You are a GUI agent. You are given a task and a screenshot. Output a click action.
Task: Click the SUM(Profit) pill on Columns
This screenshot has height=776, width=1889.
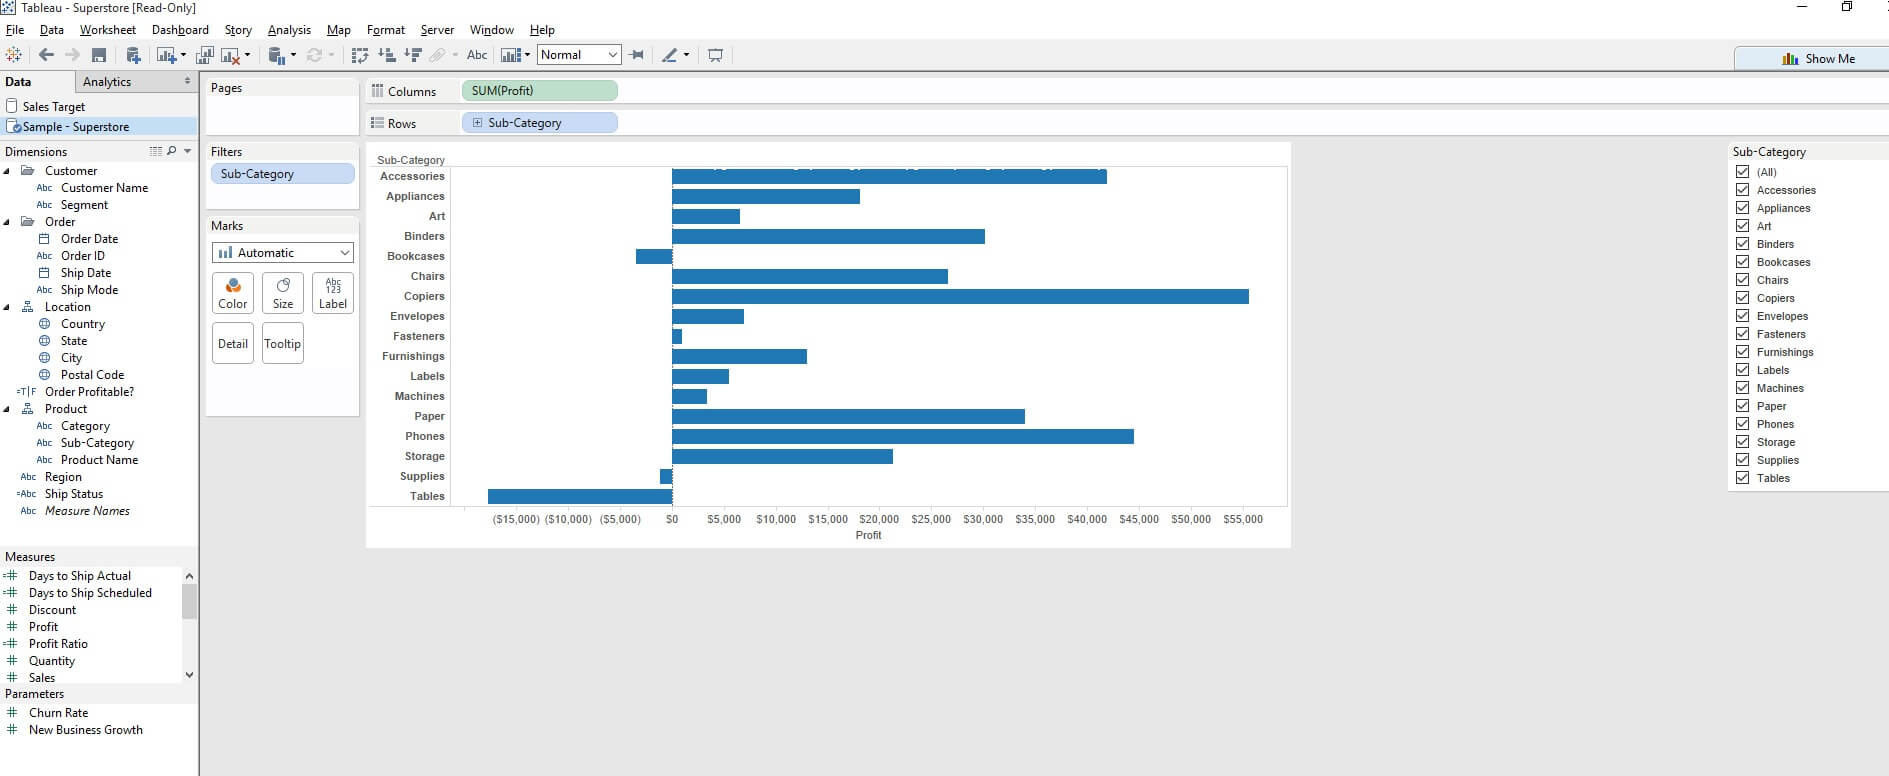(540, 91)
